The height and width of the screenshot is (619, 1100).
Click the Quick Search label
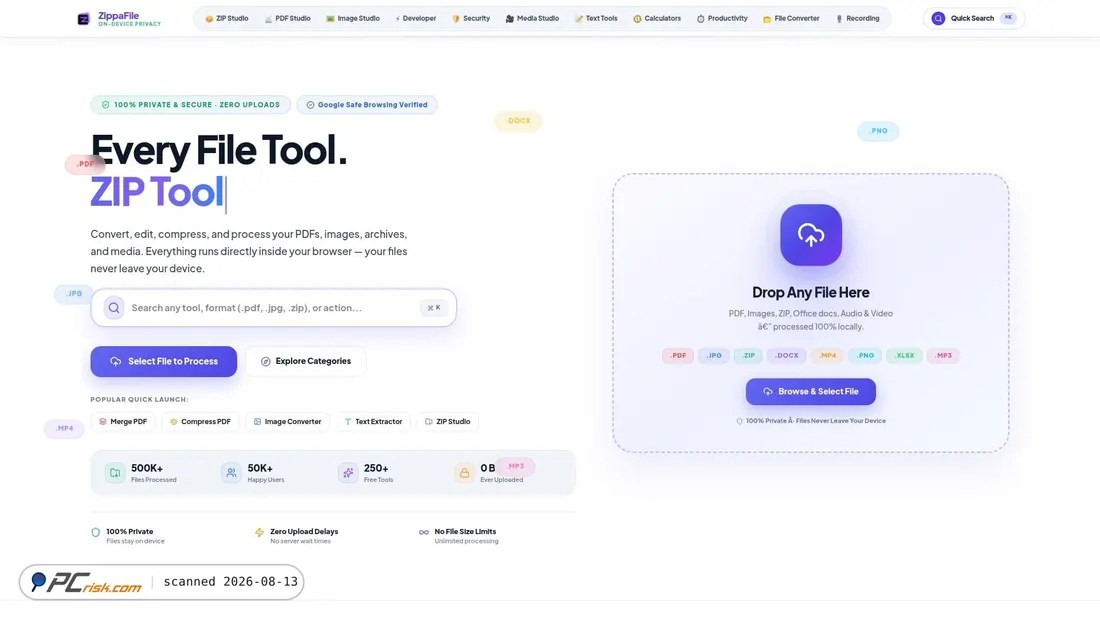(x=972, y=19)
